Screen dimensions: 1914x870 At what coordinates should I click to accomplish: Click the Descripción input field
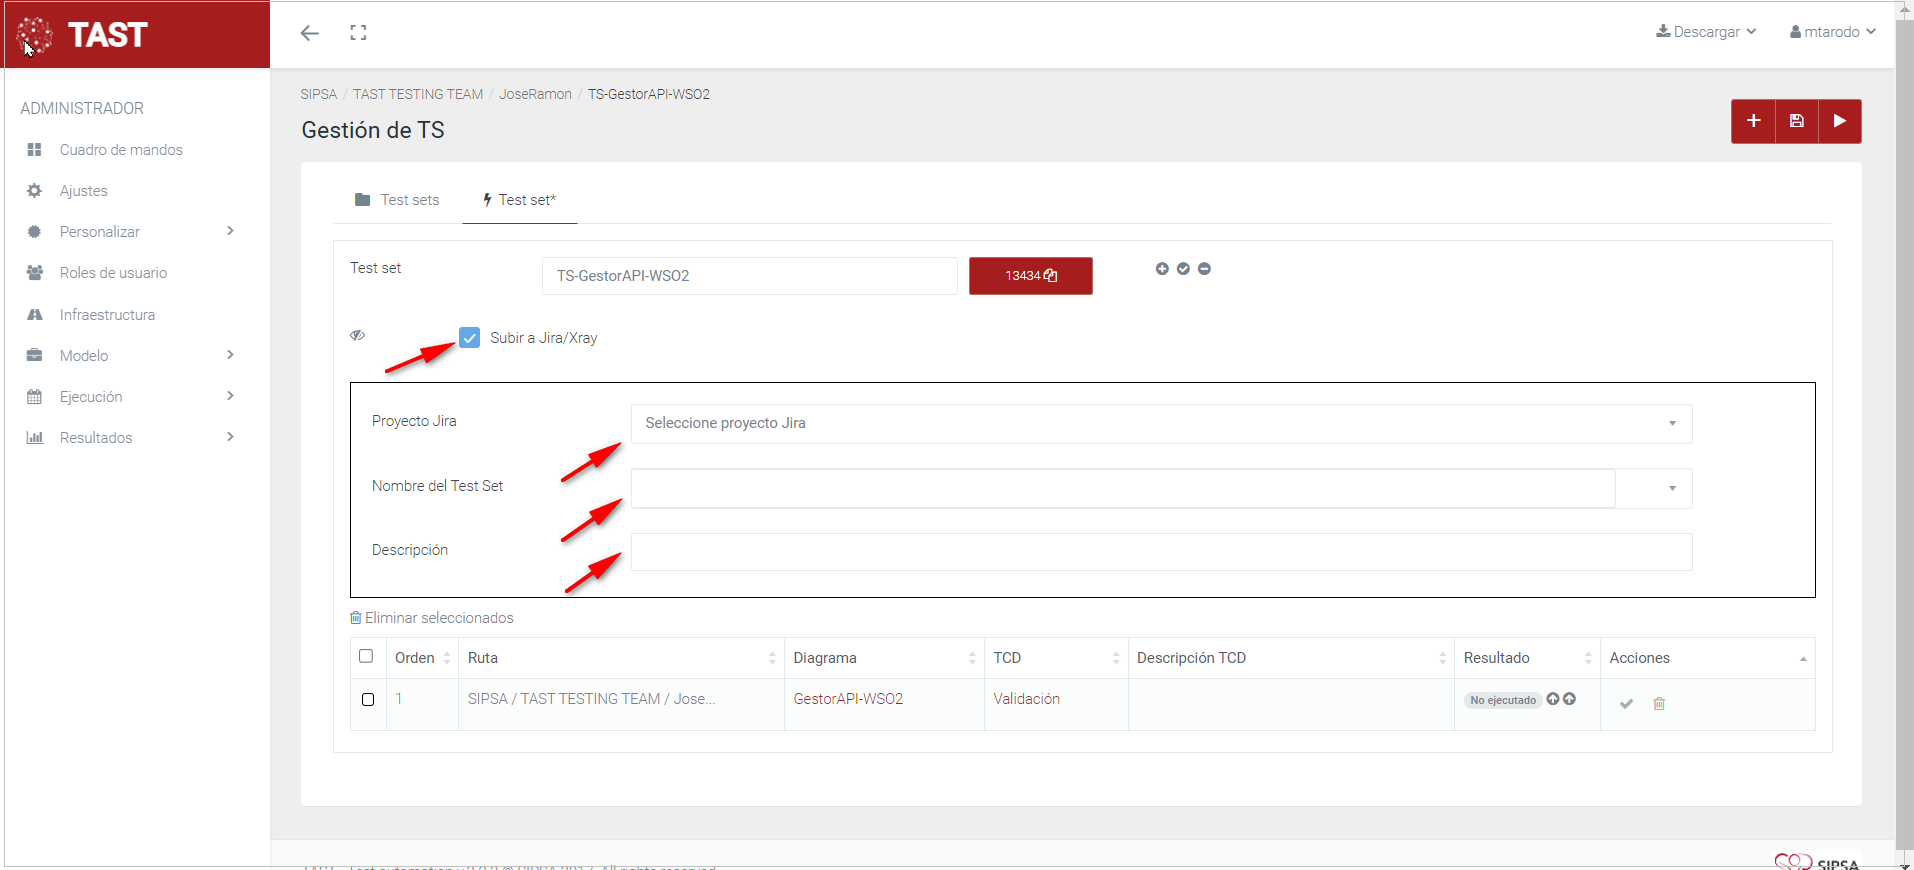pos(1160,552)
